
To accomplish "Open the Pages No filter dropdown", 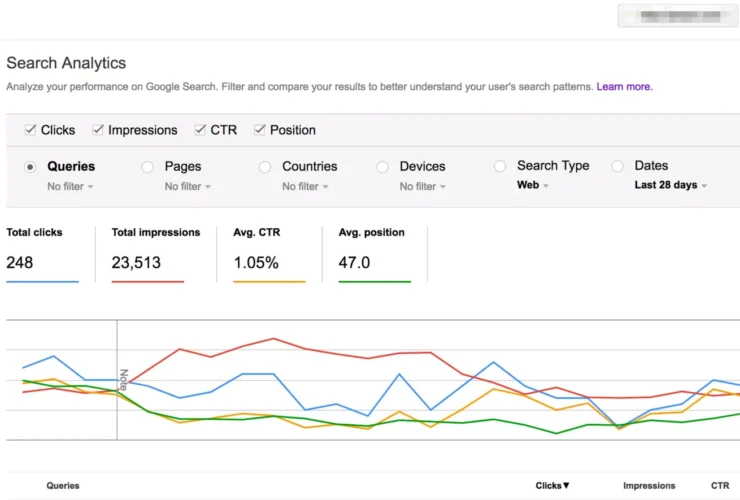I will (187, 186).
